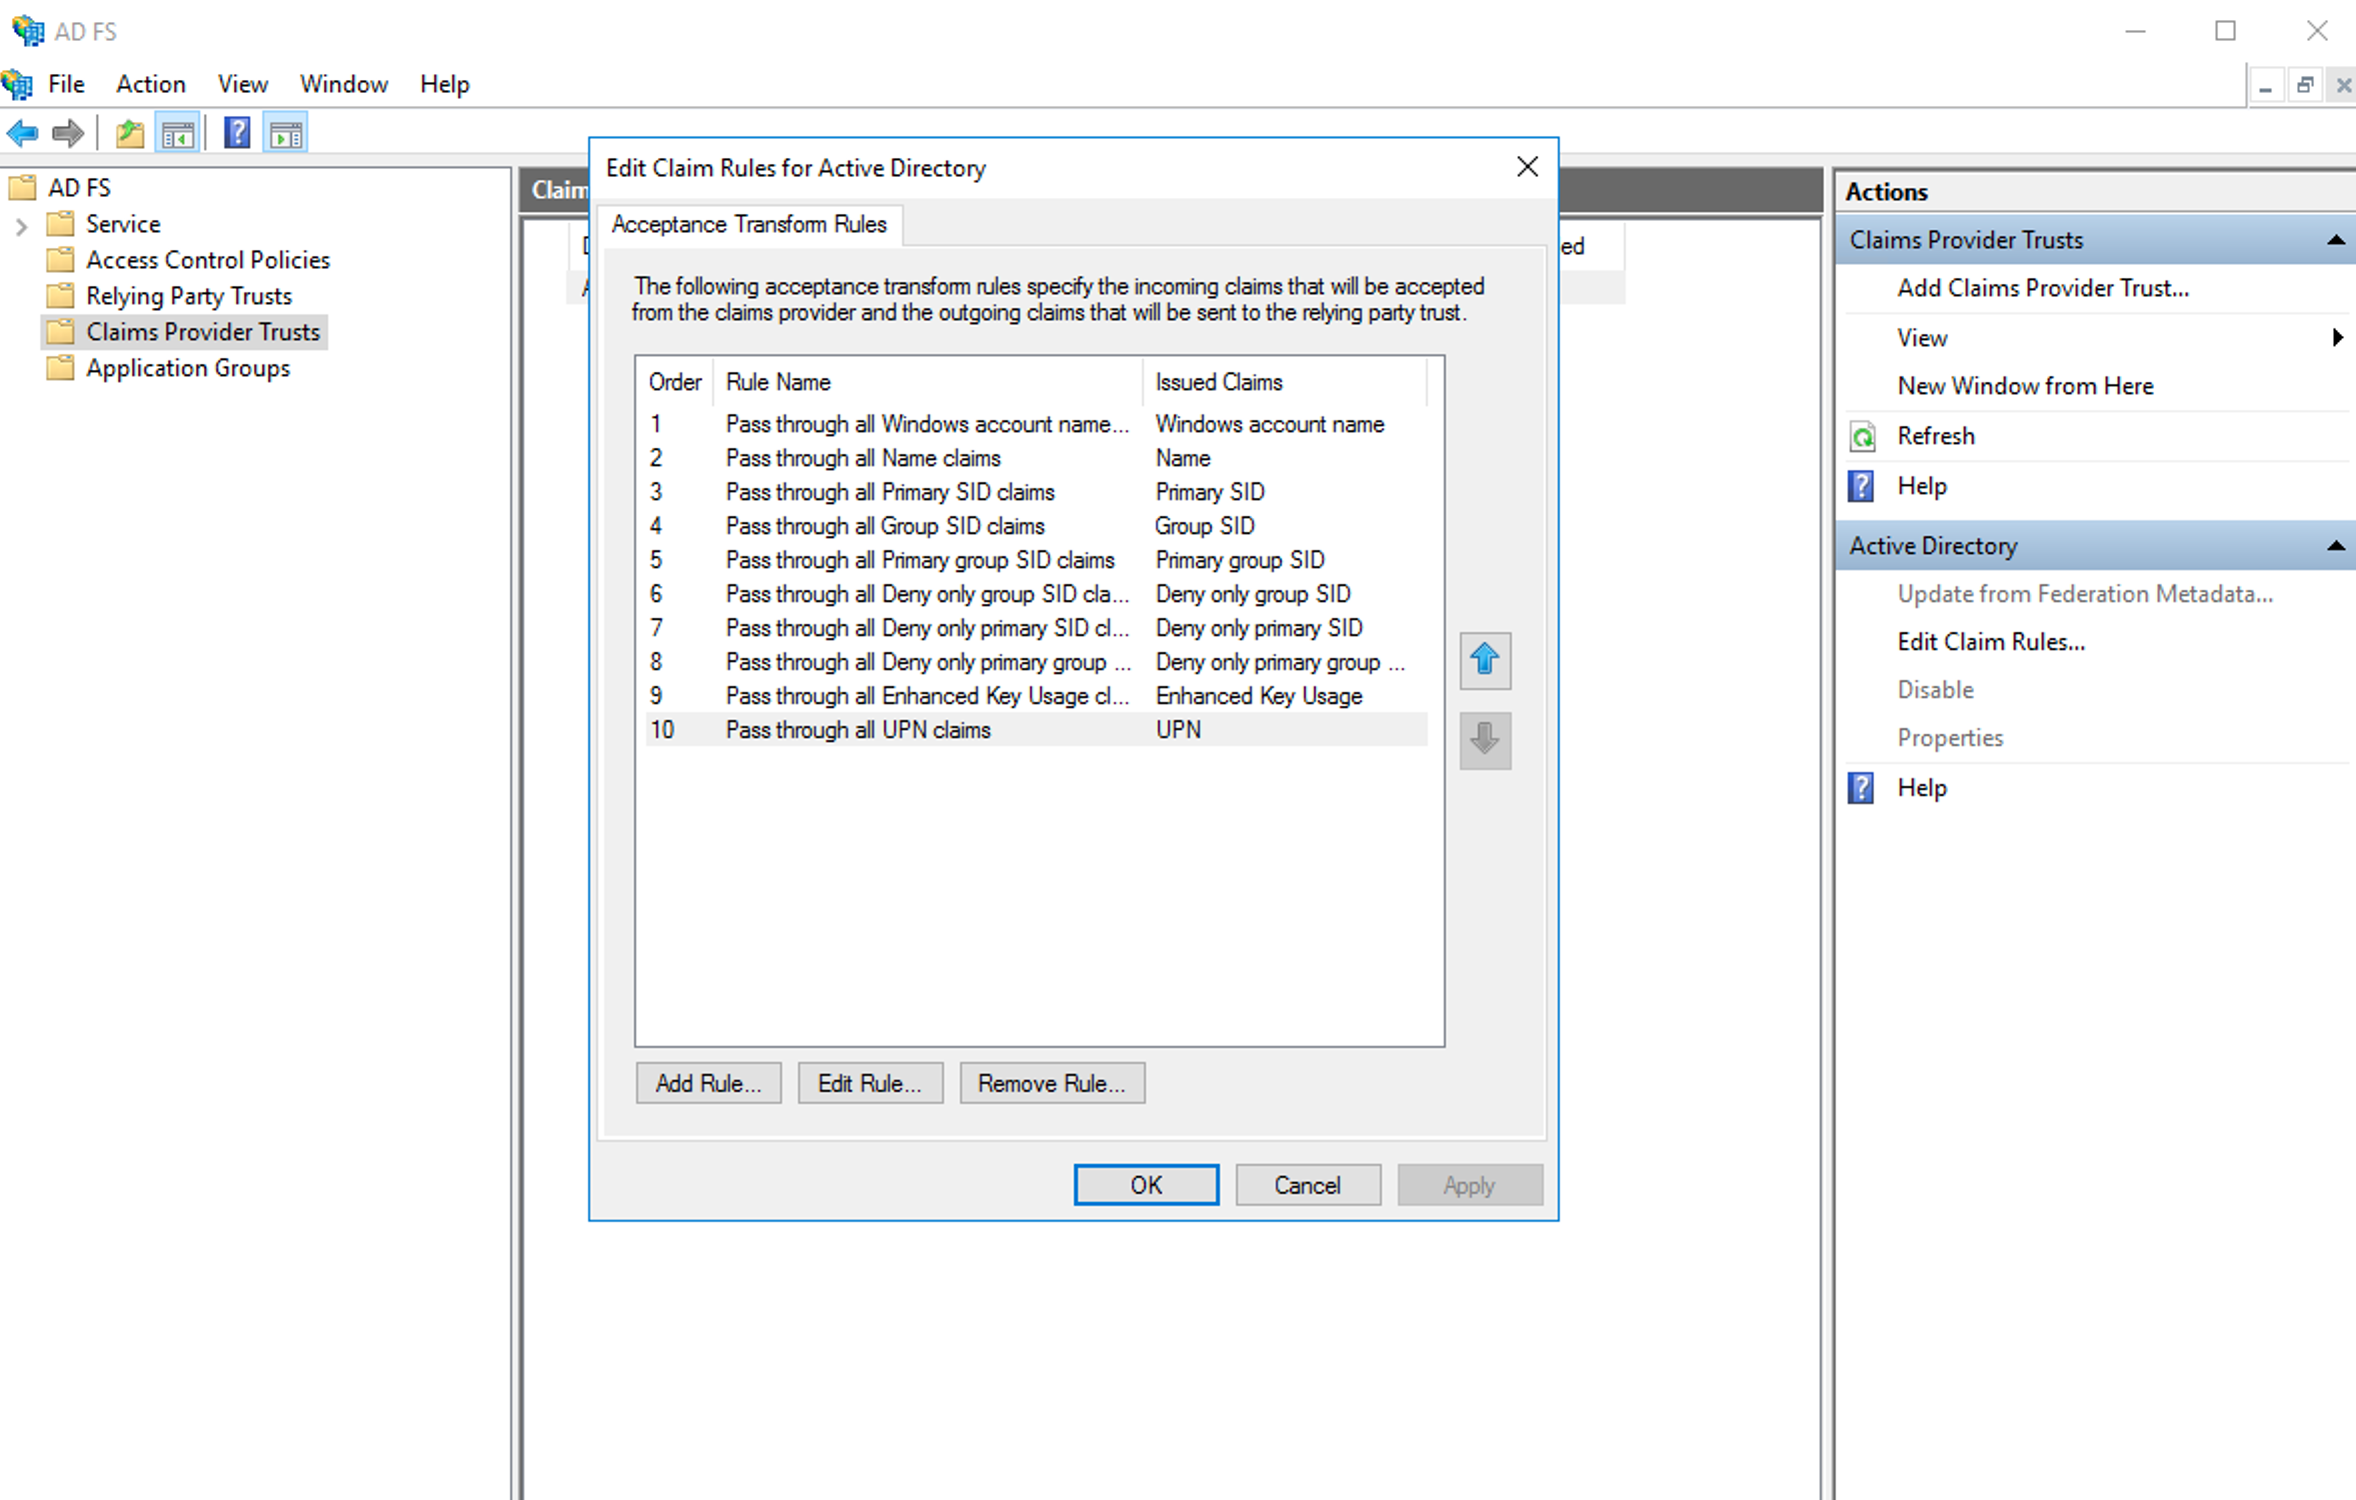Click the Rule Name column header
Viewport: 2356px width, 1500px height.
(x=928, y=382)
